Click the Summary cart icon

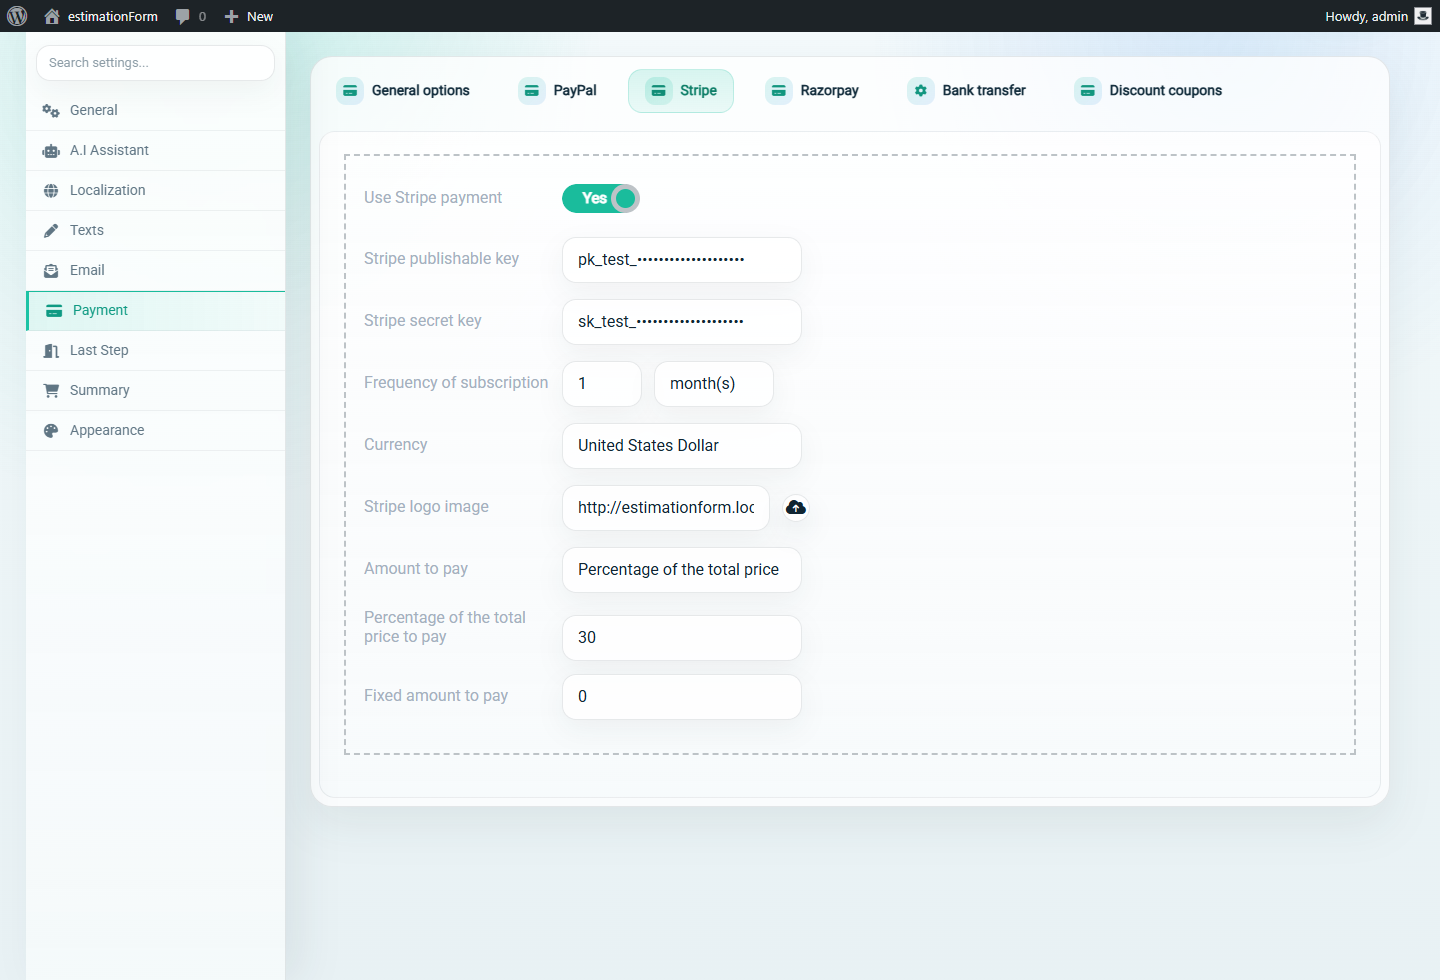pyautogui.click(x=51, y=391)
